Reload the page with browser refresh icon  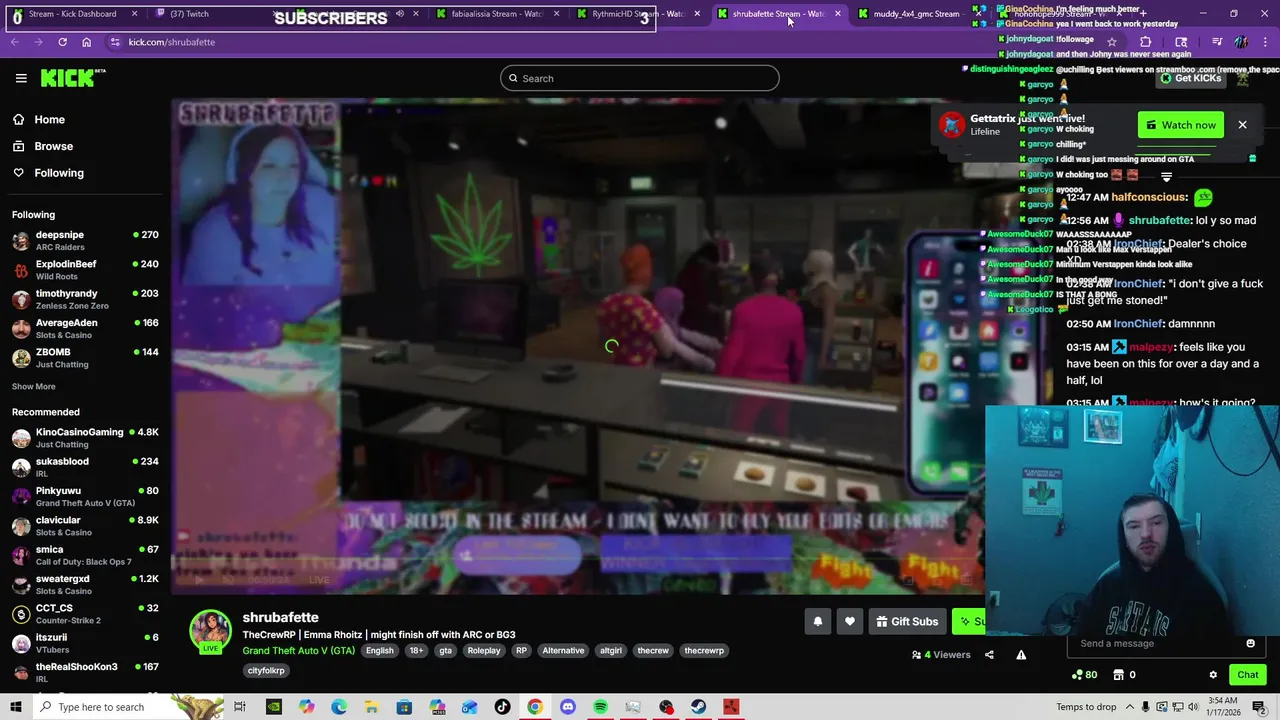coord(62,42)
